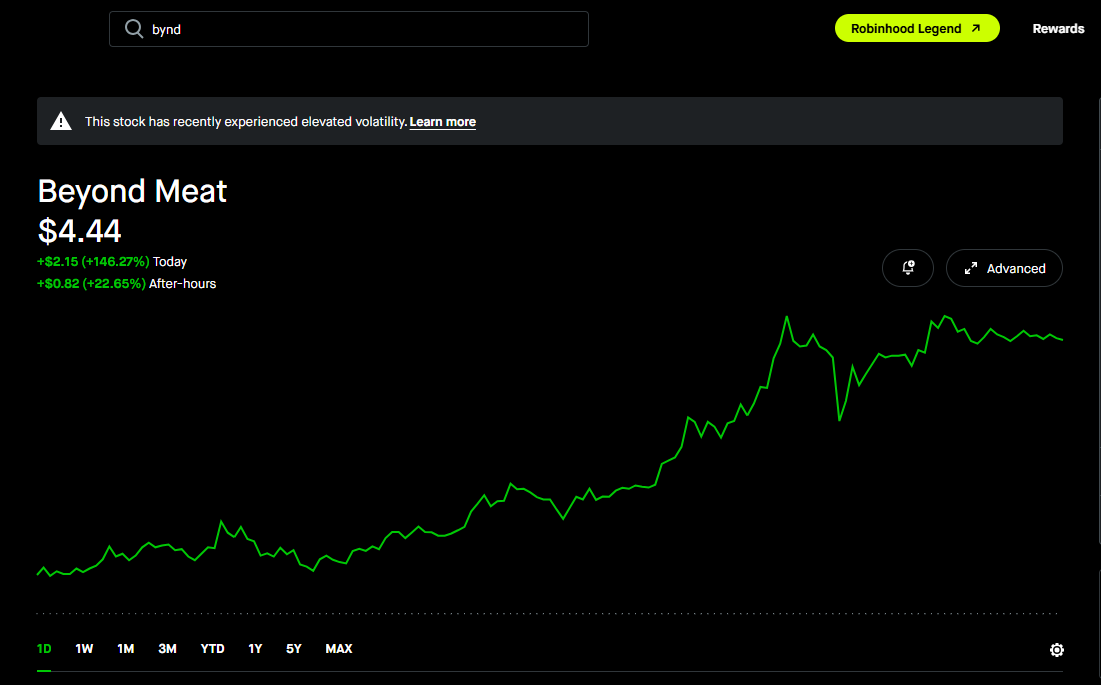Select the 1D chart range
Viewport: 1101px width, 685px height.
pos(44,649)
